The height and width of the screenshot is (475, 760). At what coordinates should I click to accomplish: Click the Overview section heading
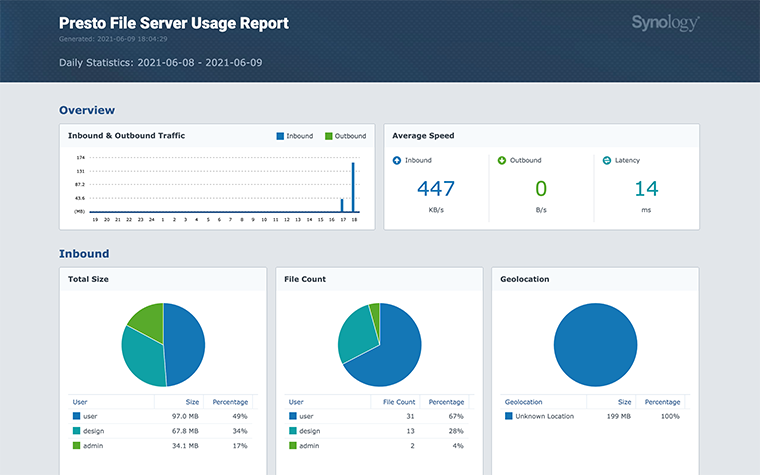87,110
